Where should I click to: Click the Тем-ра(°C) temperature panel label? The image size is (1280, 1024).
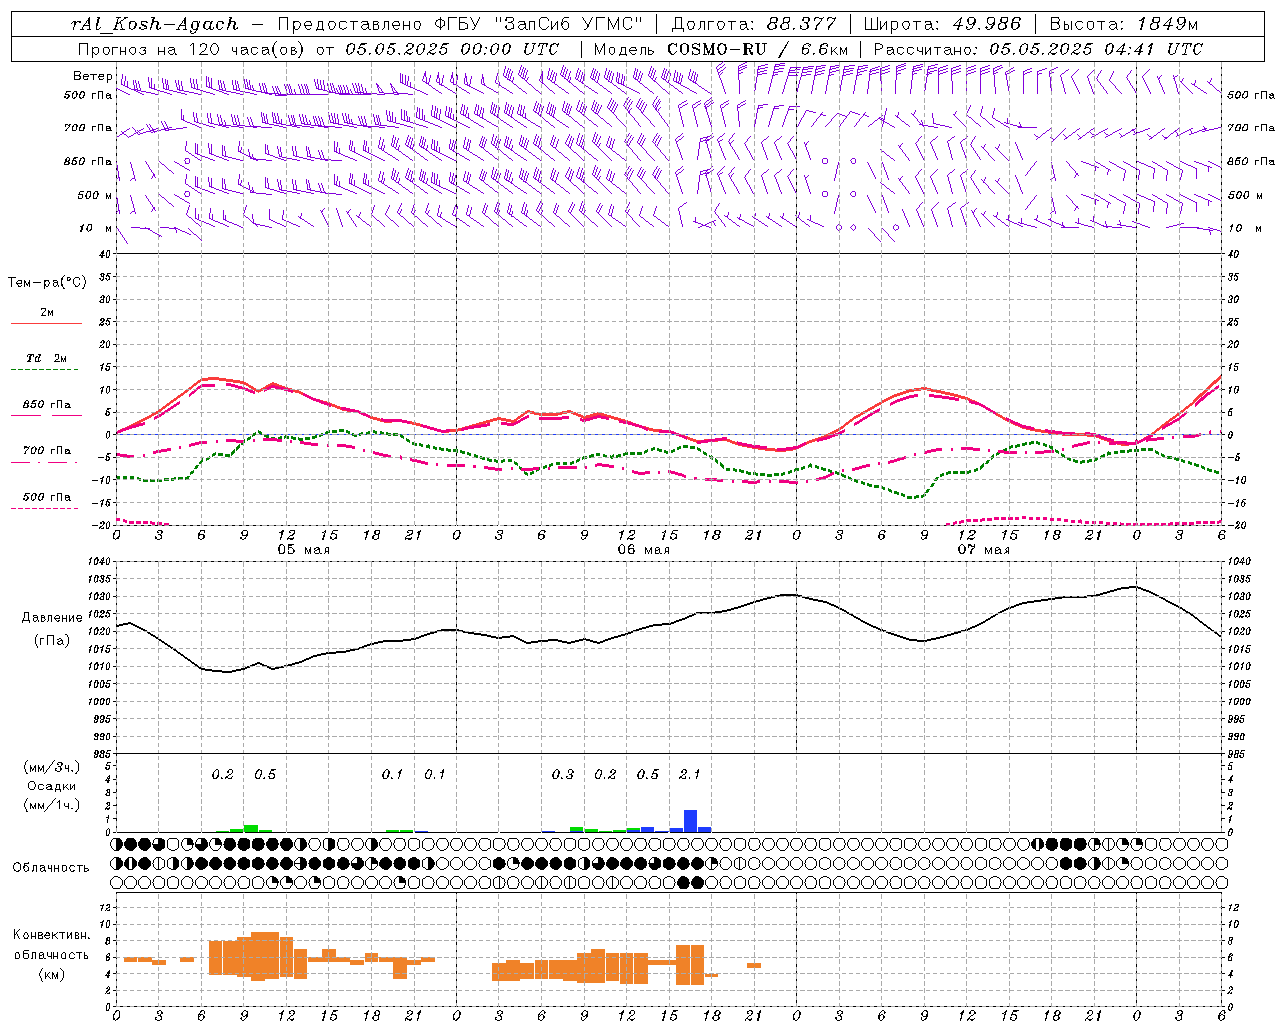coord(47,283)
